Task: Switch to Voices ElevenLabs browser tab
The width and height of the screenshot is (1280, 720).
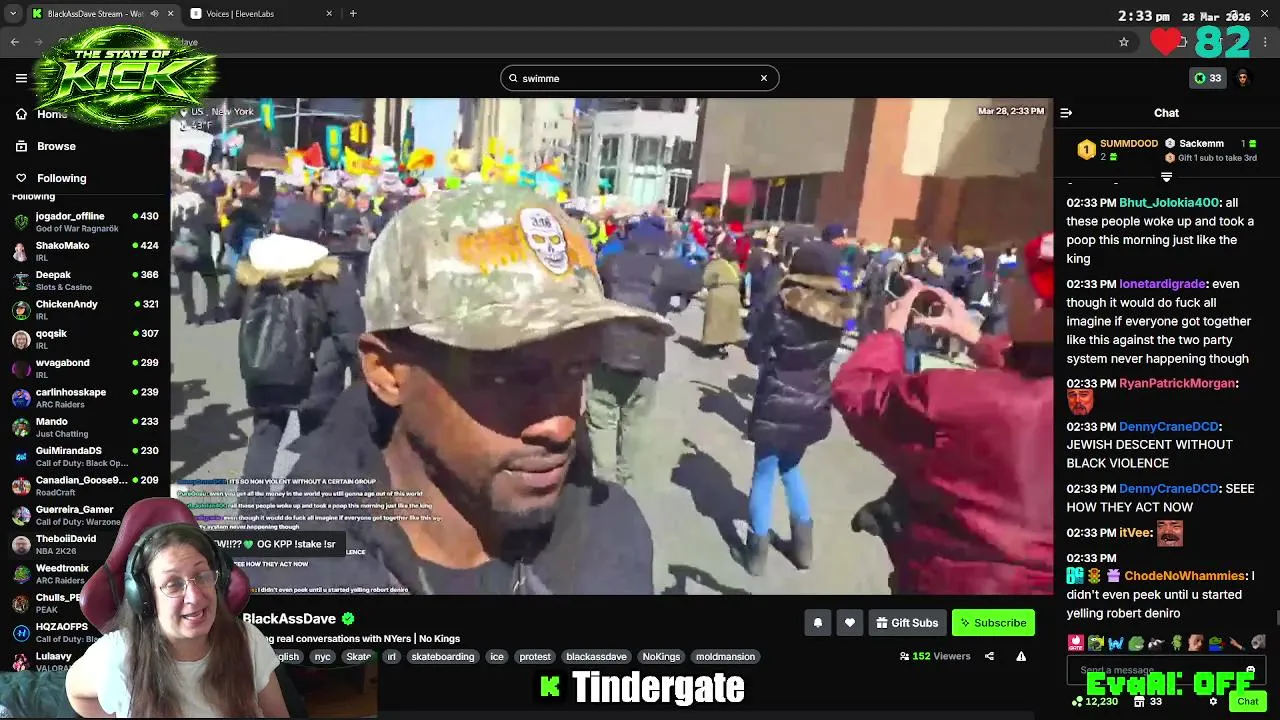Action: 262,14
